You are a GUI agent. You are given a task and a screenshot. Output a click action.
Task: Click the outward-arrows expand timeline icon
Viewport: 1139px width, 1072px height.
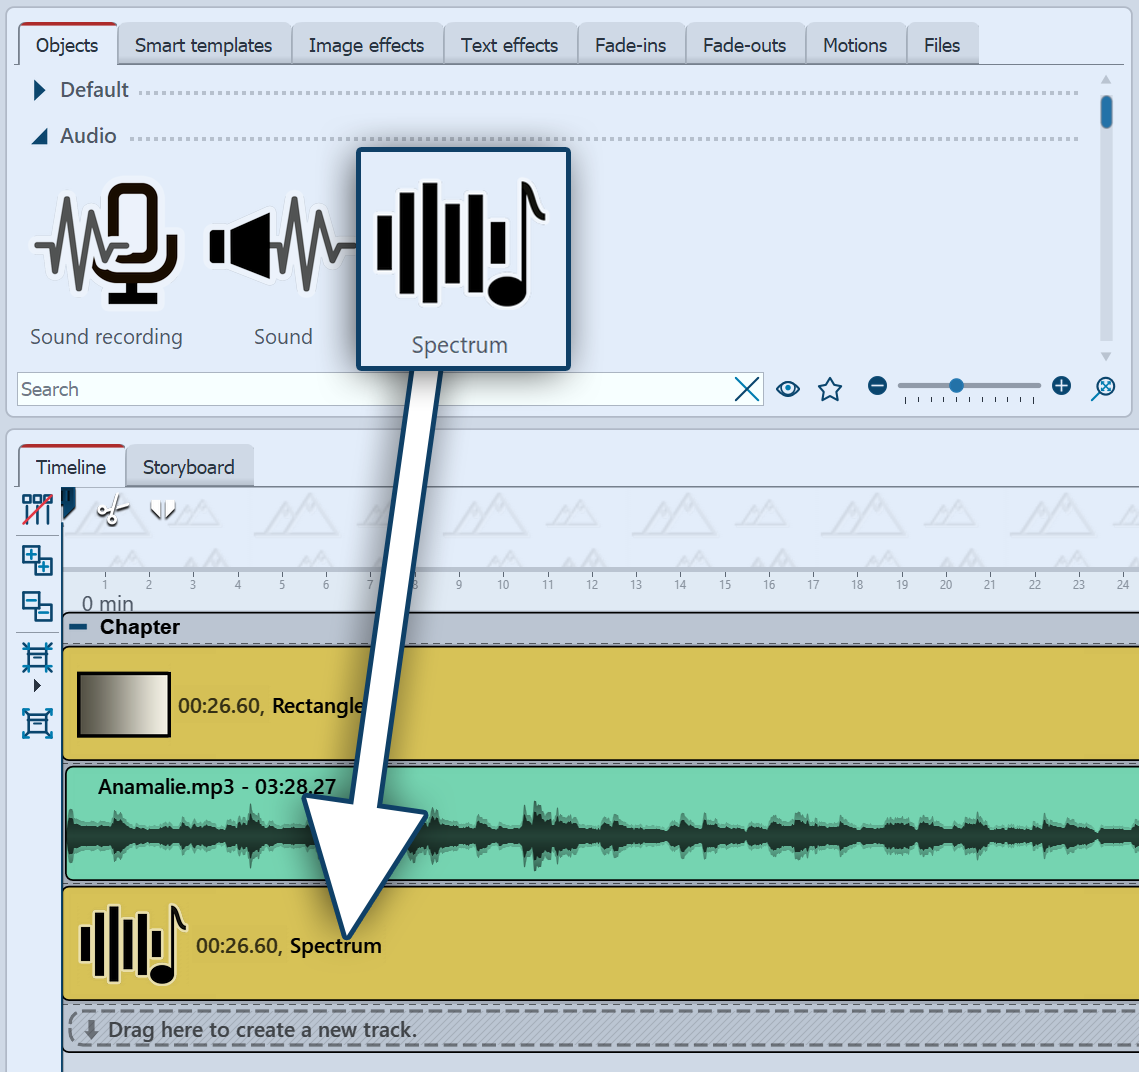[37, 723]
